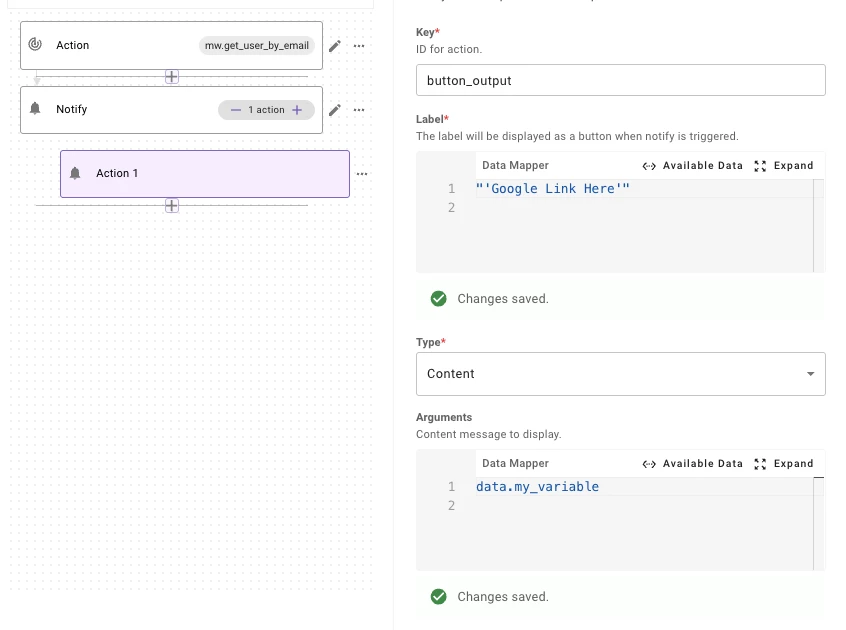This screenshot has width=846, height=630.
Task: Open the Notify step's more options menu
Action: click(x=359, y=110)
